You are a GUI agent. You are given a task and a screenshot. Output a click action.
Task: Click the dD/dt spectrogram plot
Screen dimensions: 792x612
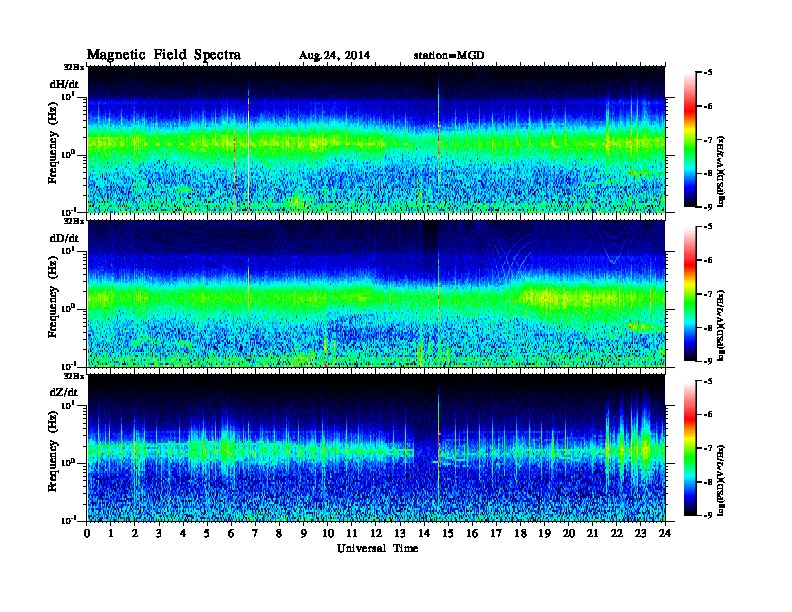click(376, 293)
